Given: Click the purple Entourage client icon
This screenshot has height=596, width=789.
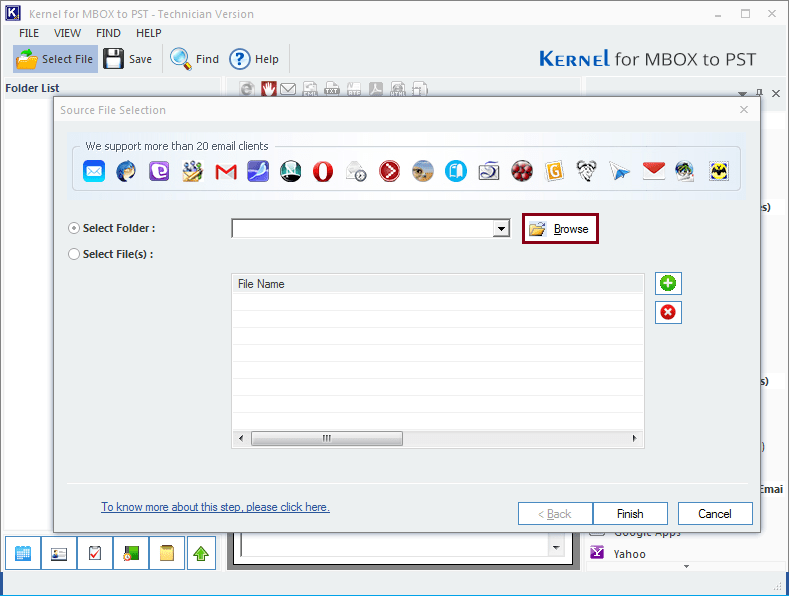Looking at the screenshot, I should 159,172.
